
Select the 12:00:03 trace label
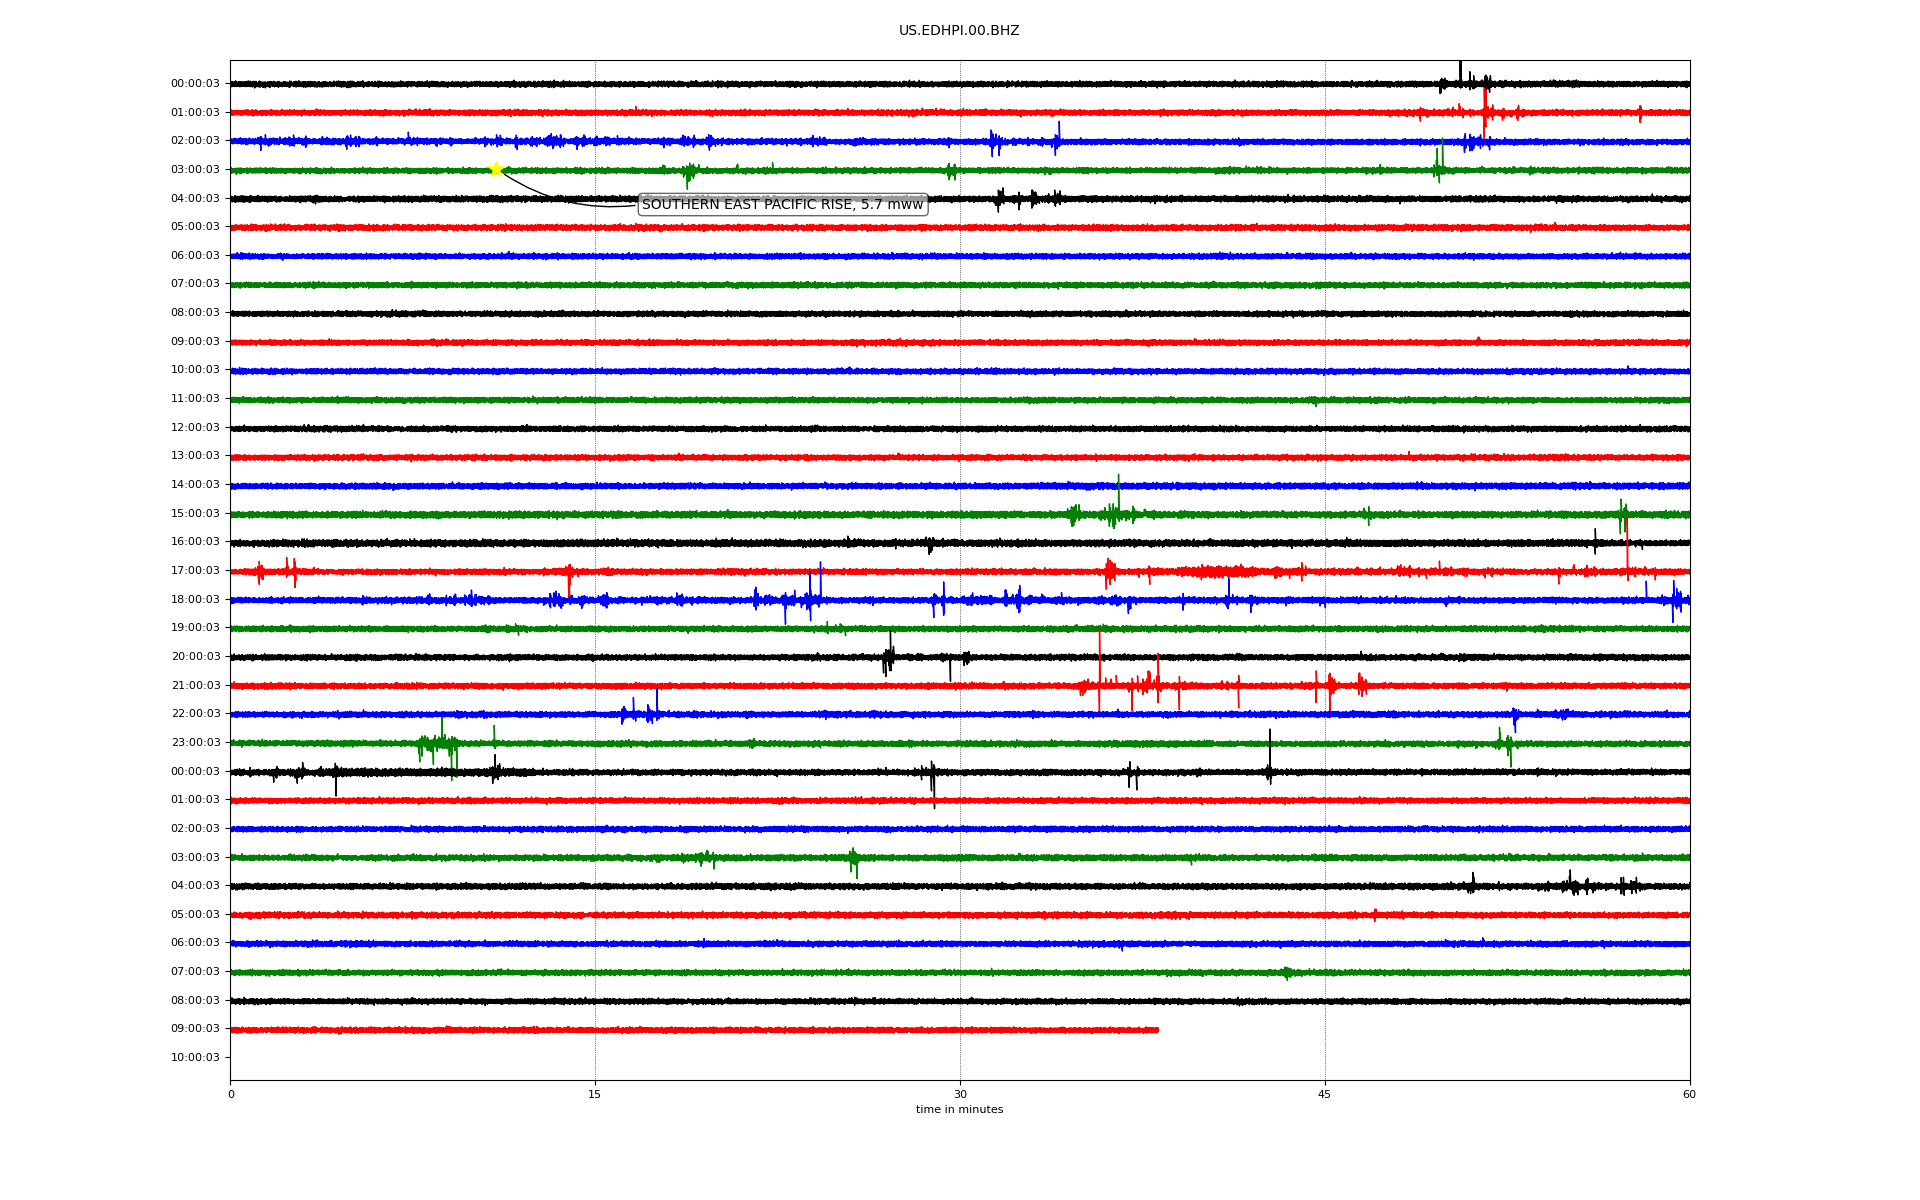coord(195,428)
